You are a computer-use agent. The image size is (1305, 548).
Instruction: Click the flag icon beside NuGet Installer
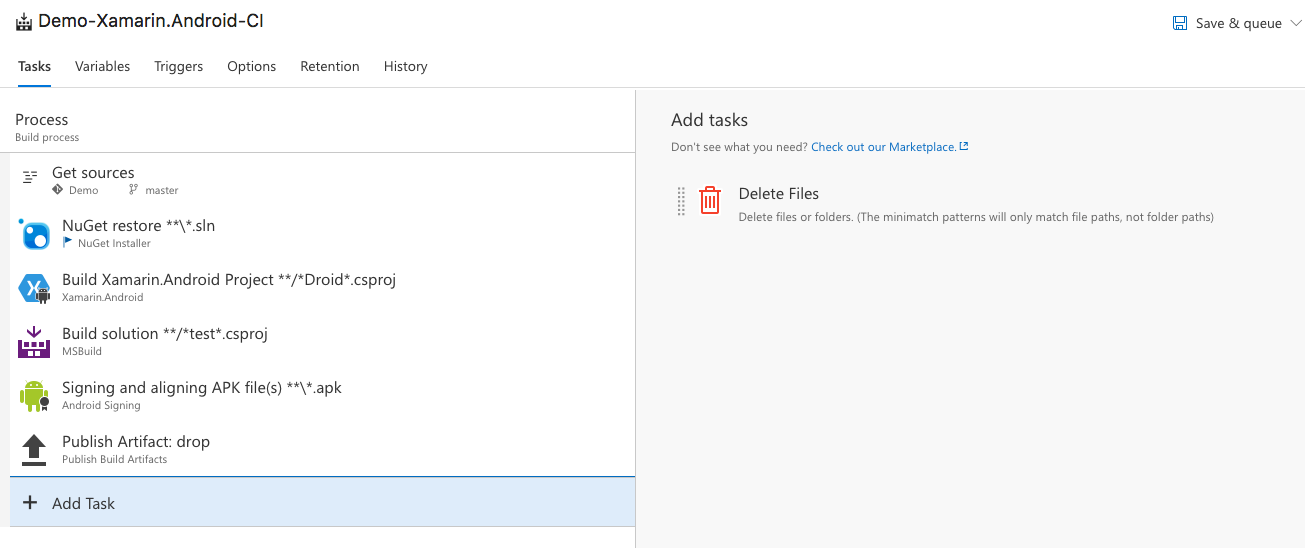tap(67, 243)
